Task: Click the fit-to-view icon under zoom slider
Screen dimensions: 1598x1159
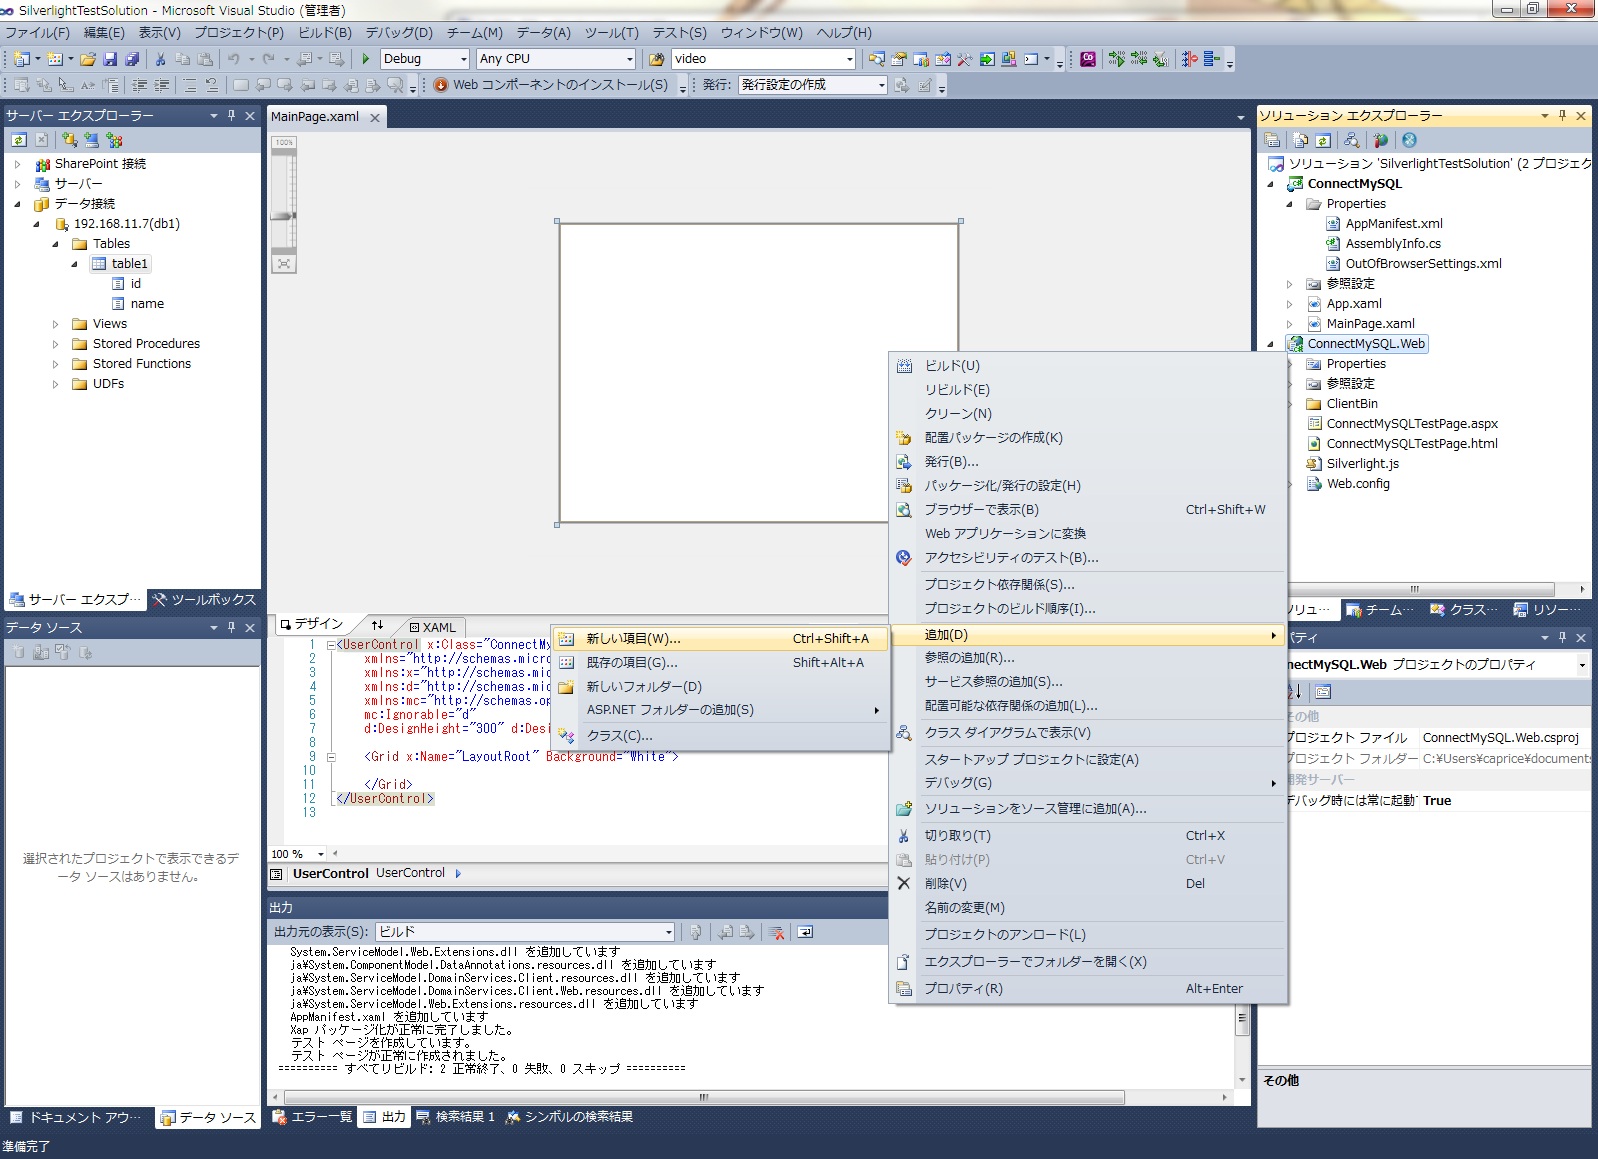Action: click(284, 263)
